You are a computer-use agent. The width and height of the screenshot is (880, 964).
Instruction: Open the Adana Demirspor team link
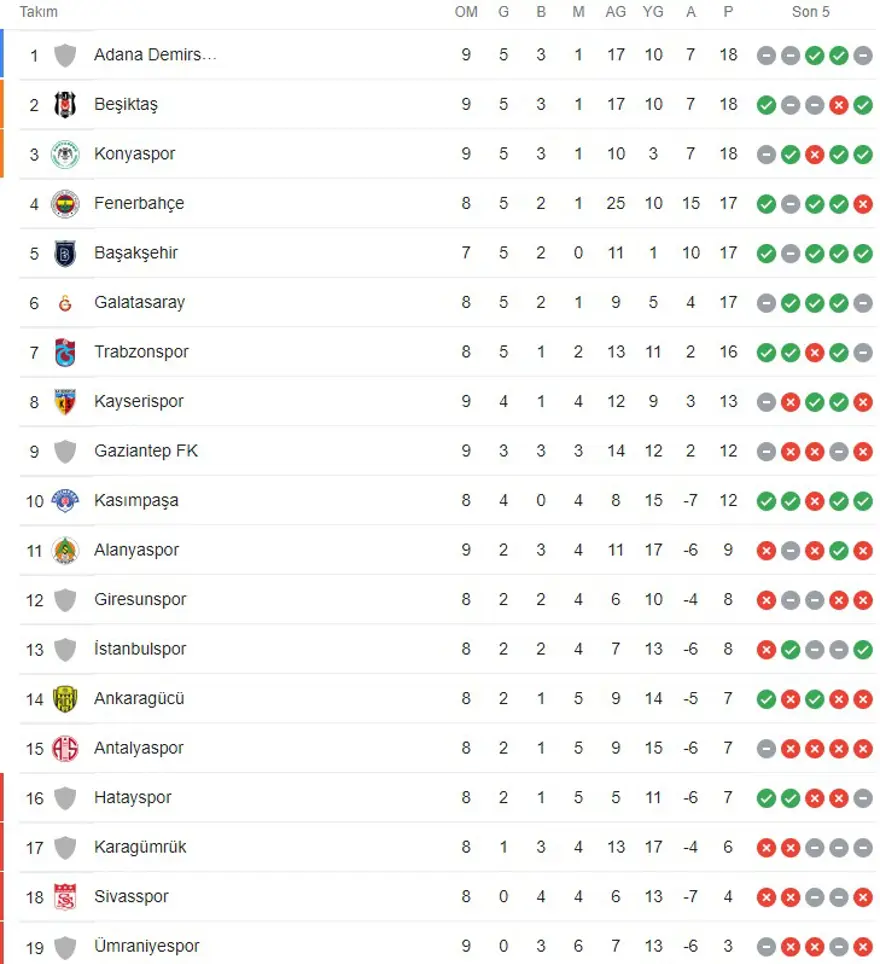pos(154,55)
